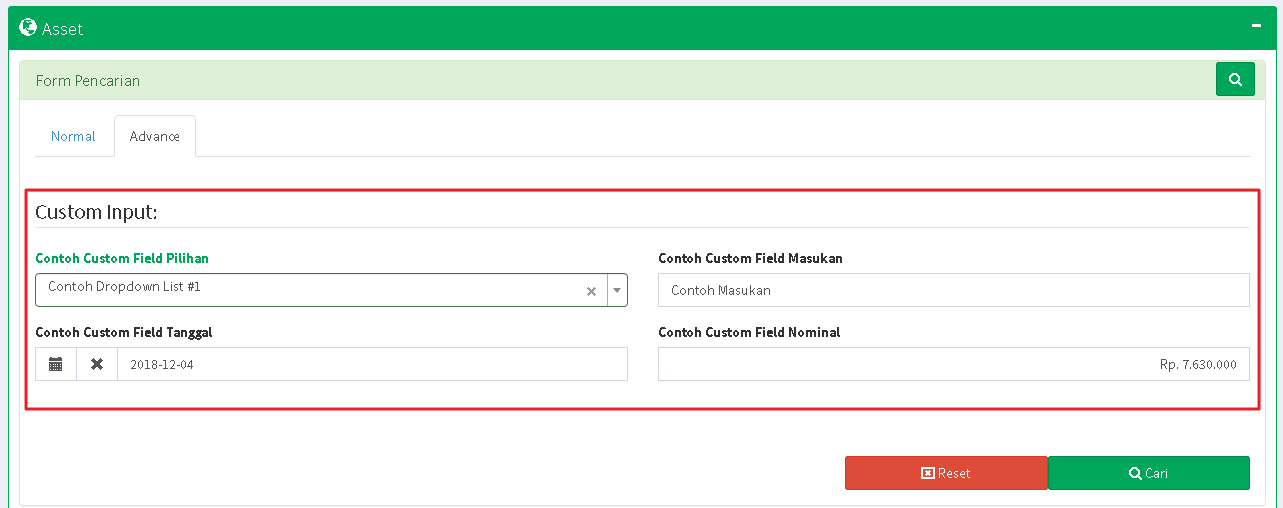The height and width of the screenshot is (508, 1283).
Task: Click the Asset panel title
Action: (62, 29)
